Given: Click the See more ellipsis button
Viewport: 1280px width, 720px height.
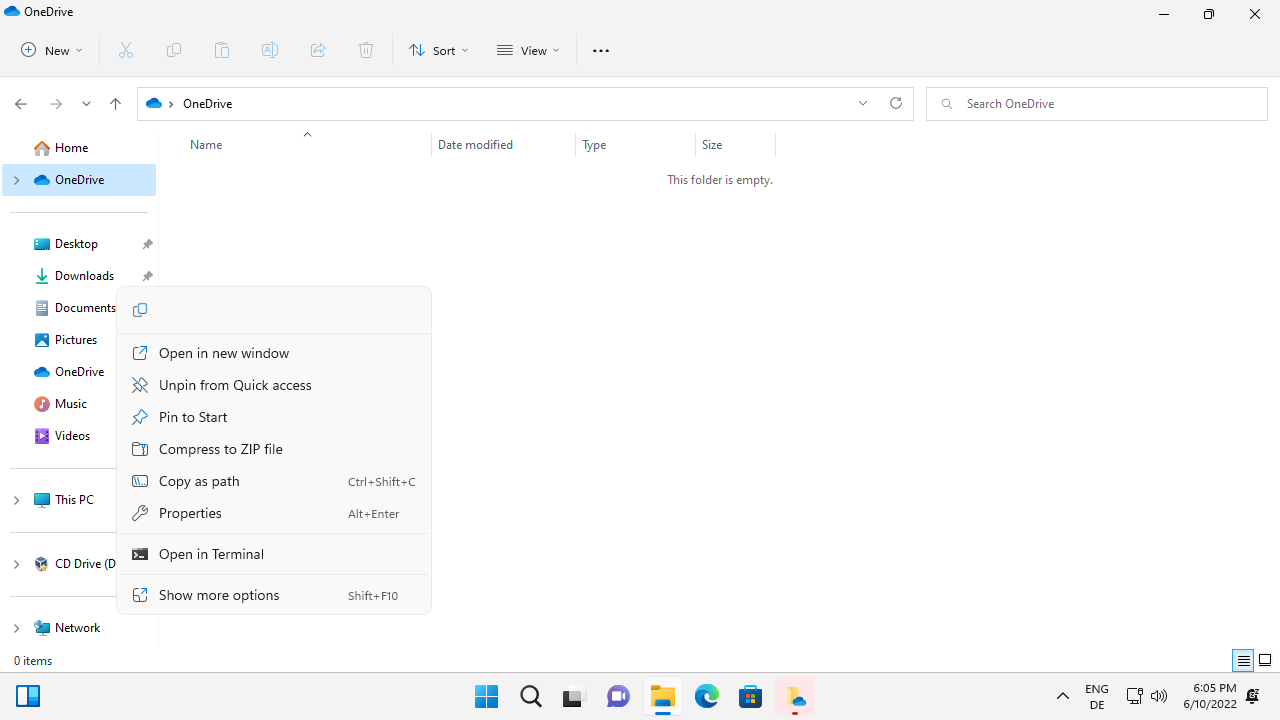Looking at the screenshot, I should pos(601,50).
